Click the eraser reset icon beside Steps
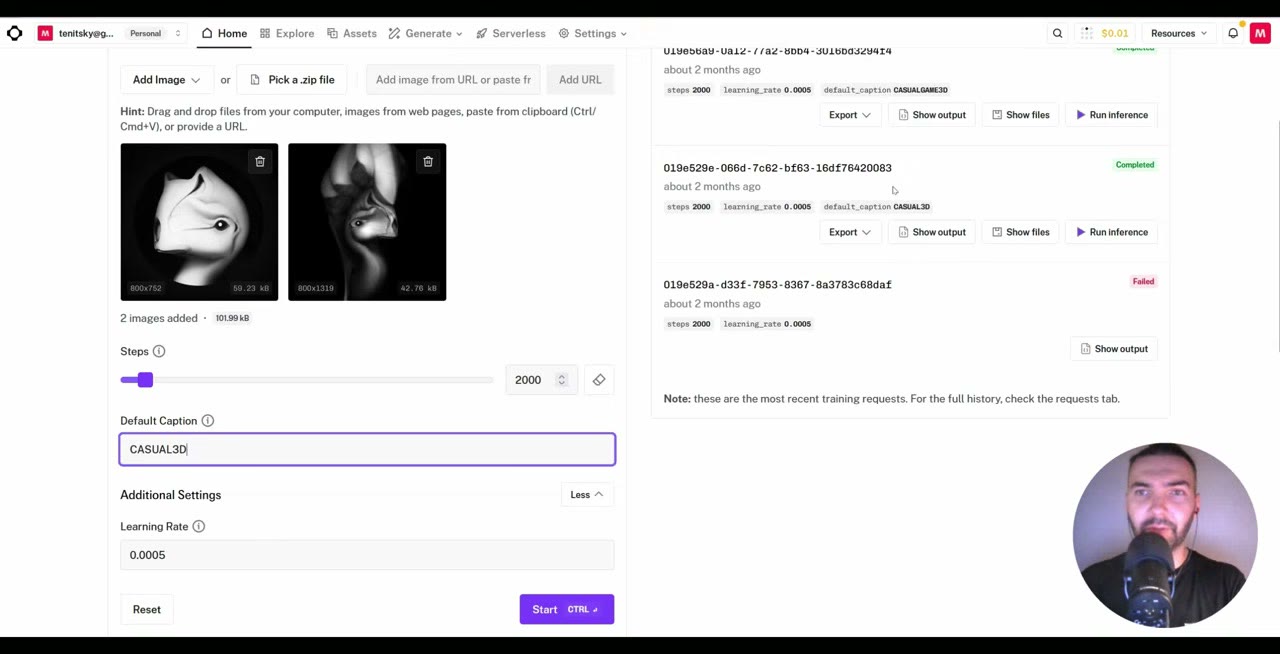Viewport: 1280px width, 654px height. [x=599, y=380]
